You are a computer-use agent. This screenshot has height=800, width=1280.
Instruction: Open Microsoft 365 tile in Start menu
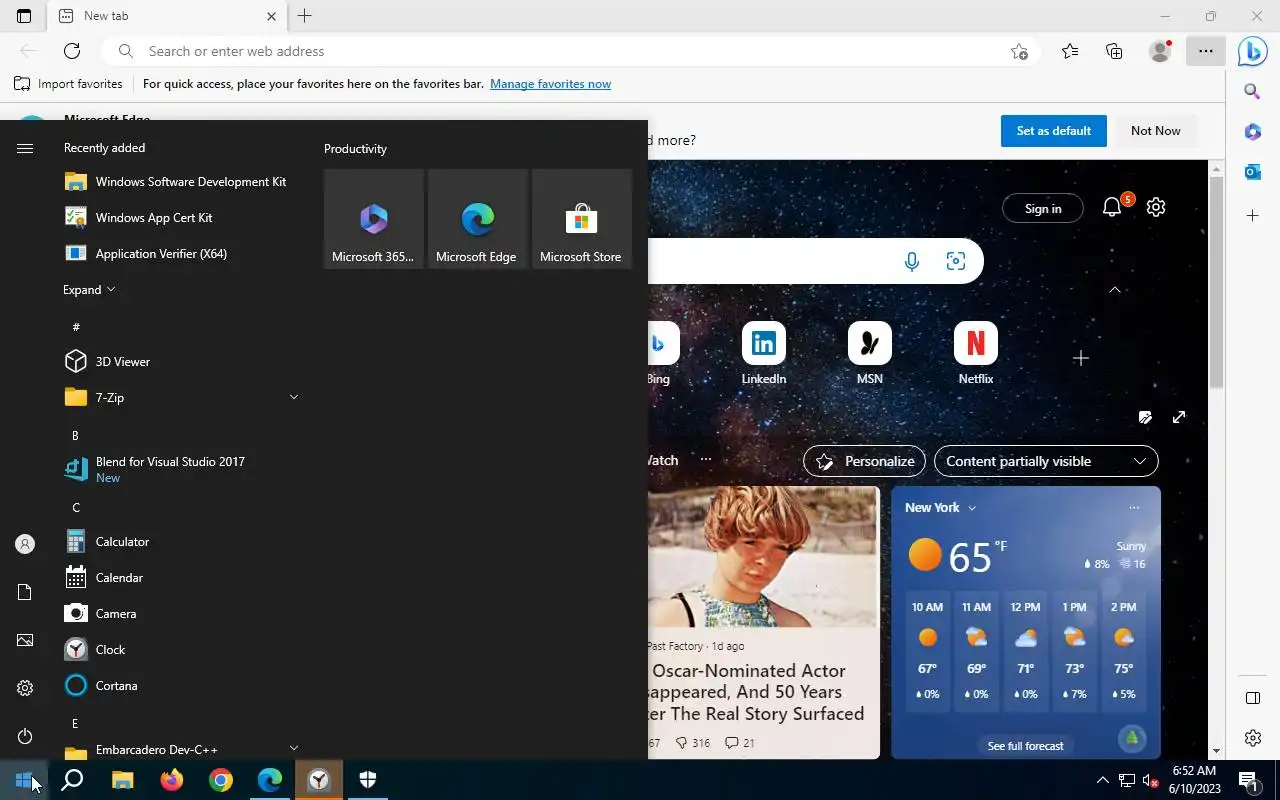coord(373,219)
